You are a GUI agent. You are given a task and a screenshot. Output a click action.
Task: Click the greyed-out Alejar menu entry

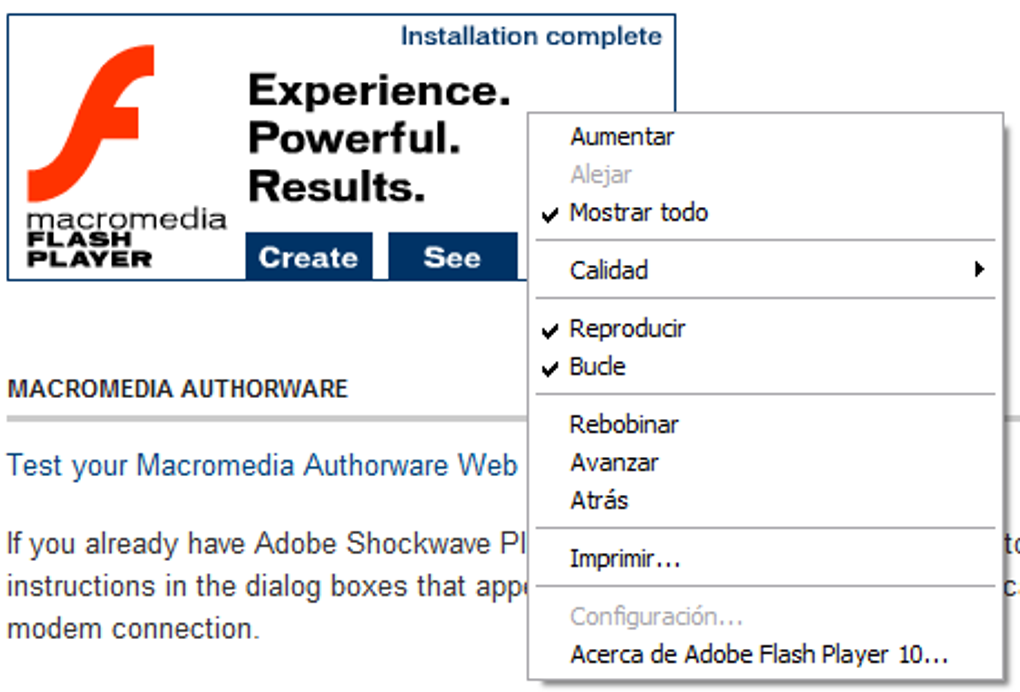click(601, 175)
